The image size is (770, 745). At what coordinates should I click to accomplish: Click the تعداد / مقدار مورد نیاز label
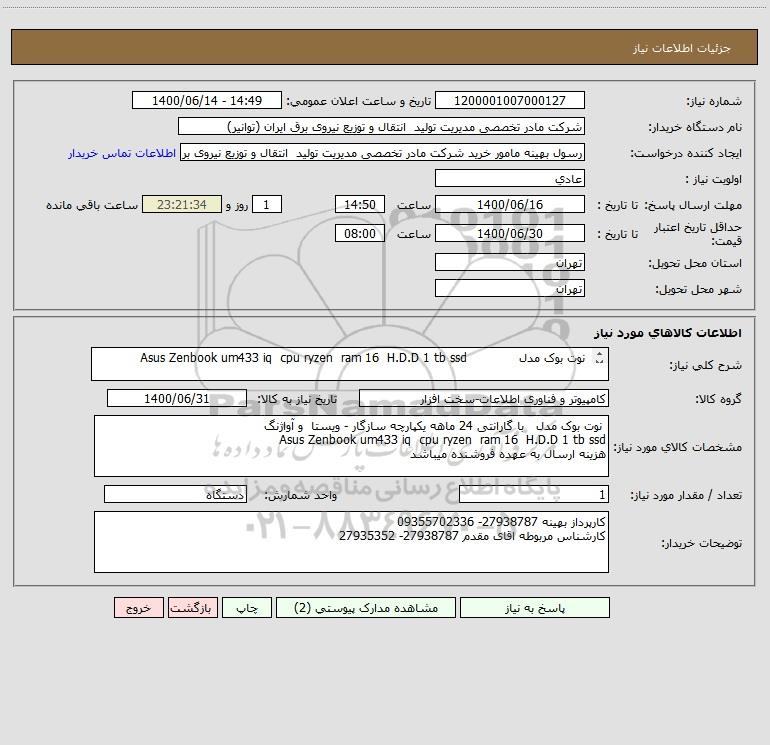click(x=686, y=495)
